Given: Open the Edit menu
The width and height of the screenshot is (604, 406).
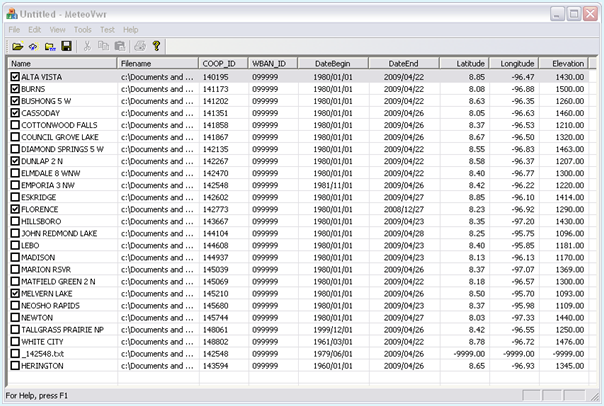Looking at the screenshot, I should click(x=34, y=30).
